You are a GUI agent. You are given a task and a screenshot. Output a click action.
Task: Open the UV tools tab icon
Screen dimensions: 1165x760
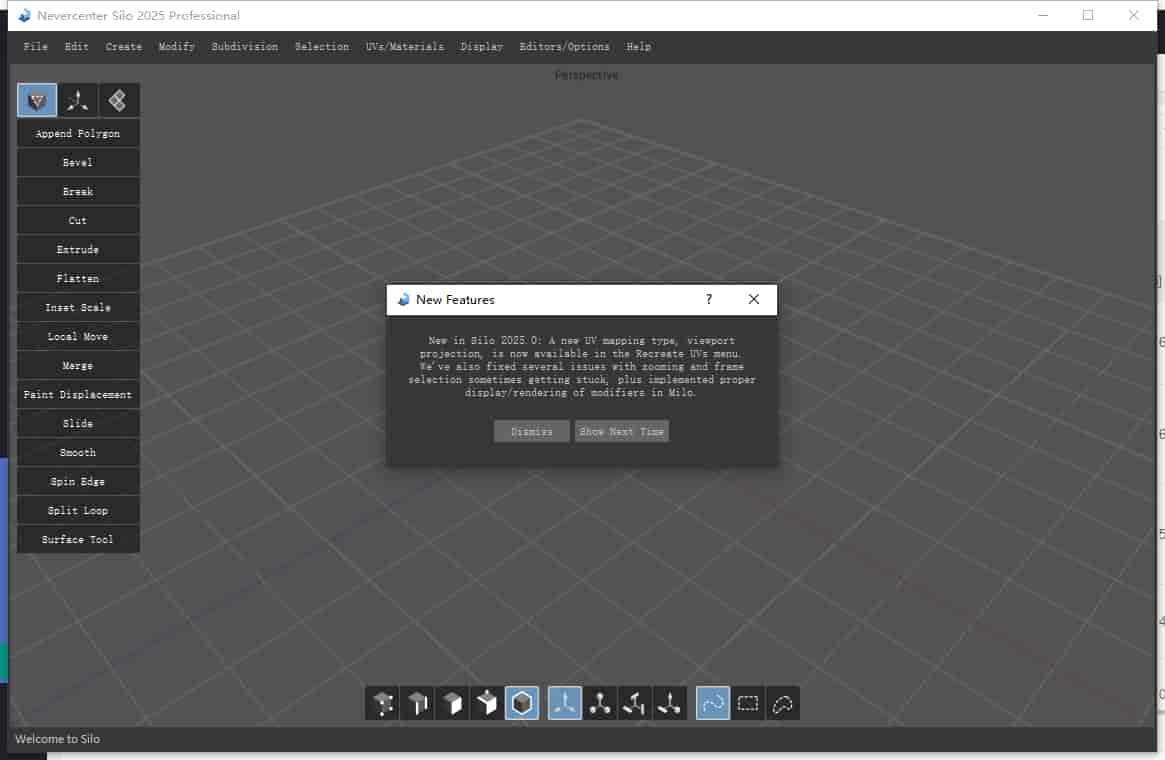118,100
